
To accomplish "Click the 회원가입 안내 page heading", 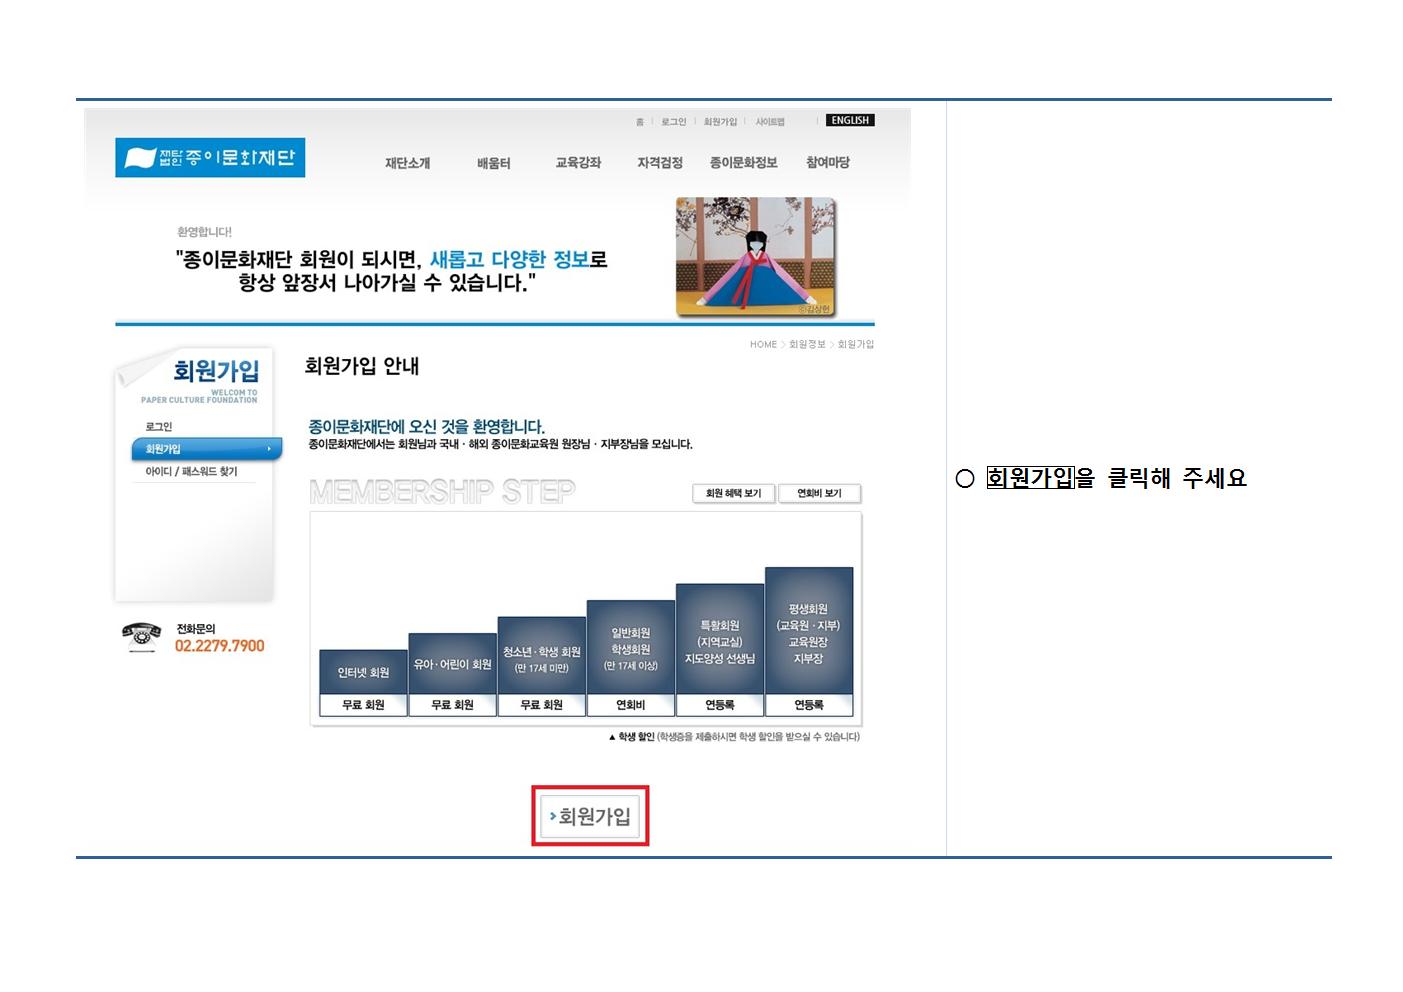I will click(362, 366).
